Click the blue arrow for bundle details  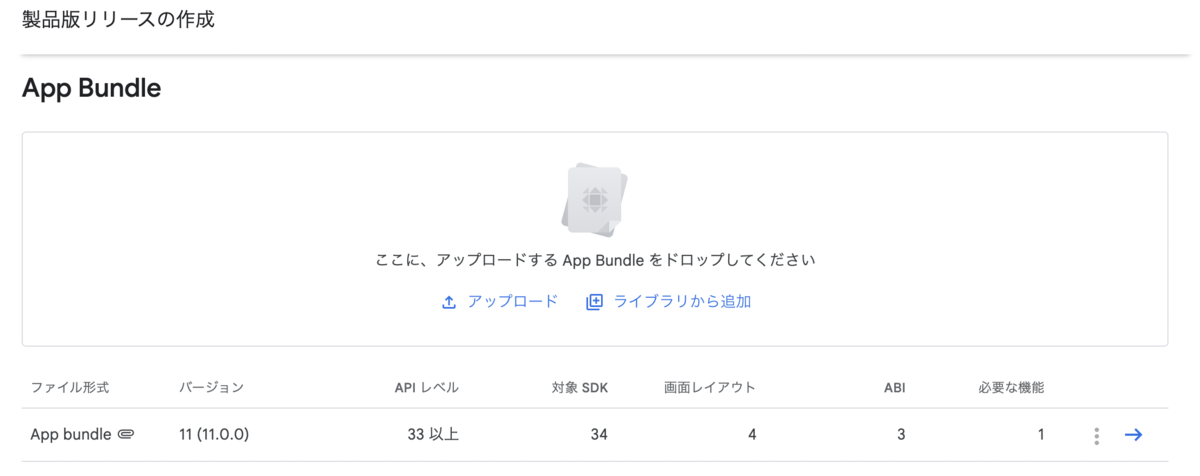(x=1133, y=434)
